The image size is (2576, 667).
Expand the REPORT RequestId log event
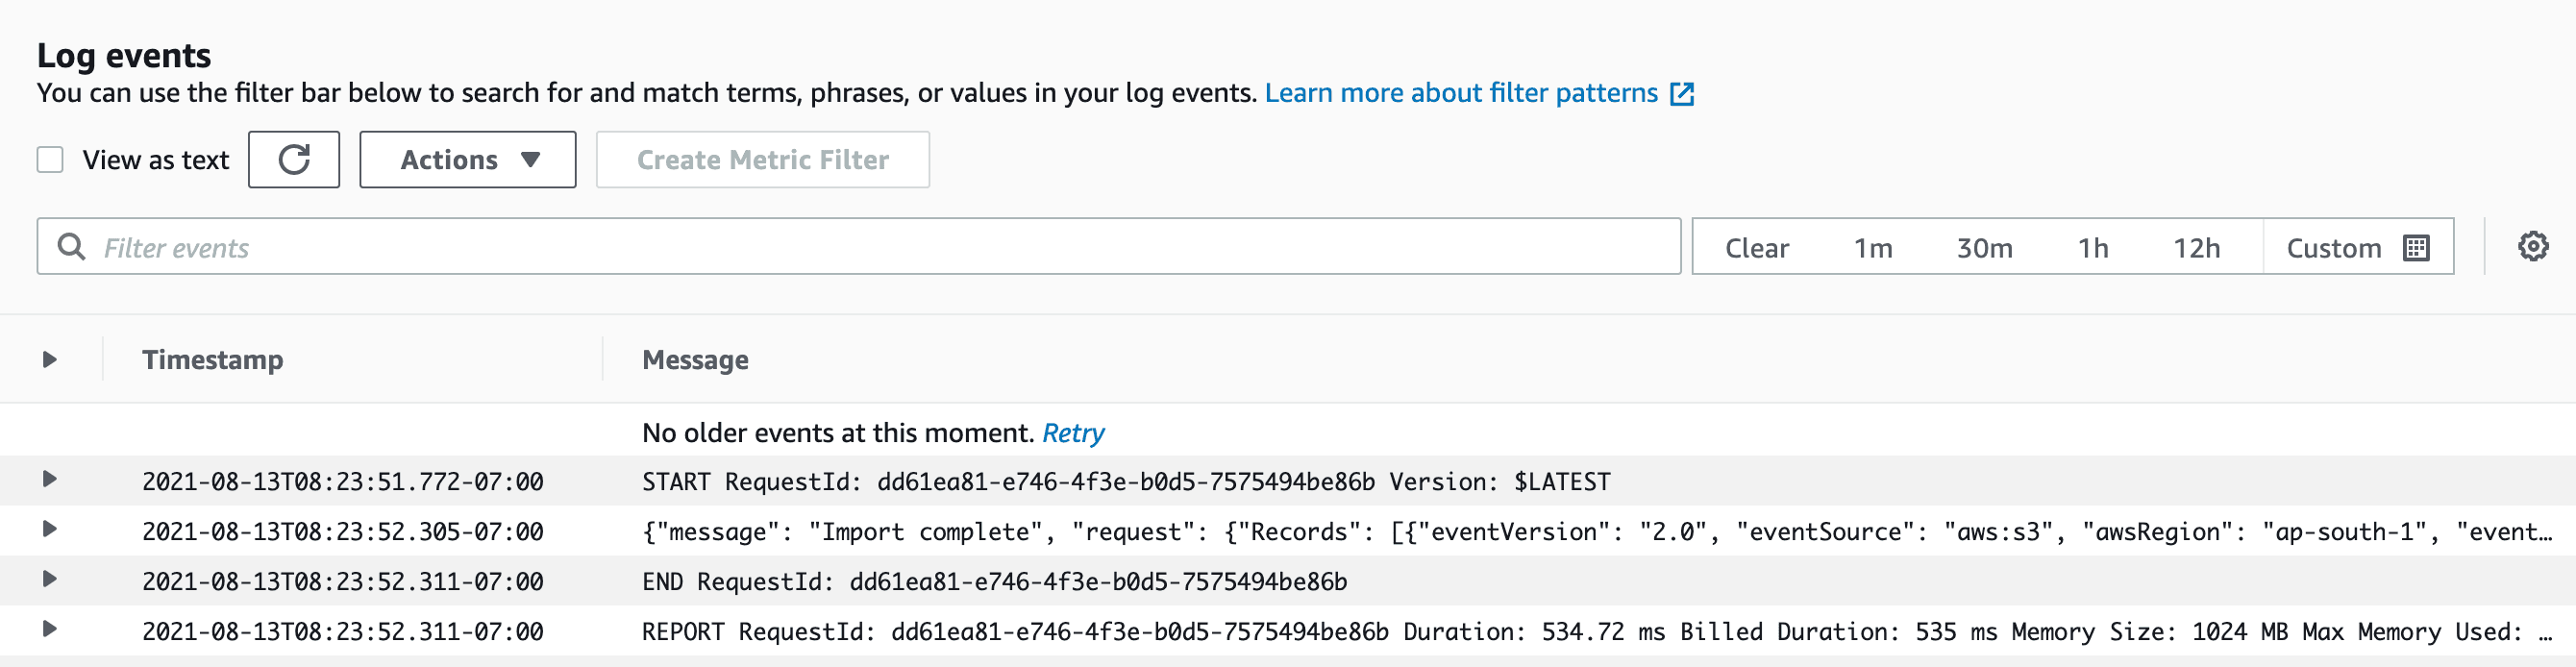tap(49, 629)
